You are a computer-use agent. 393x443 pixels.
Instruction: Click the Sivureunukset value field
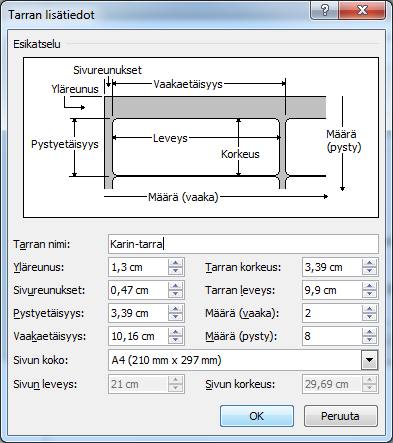tap(138, 290)
